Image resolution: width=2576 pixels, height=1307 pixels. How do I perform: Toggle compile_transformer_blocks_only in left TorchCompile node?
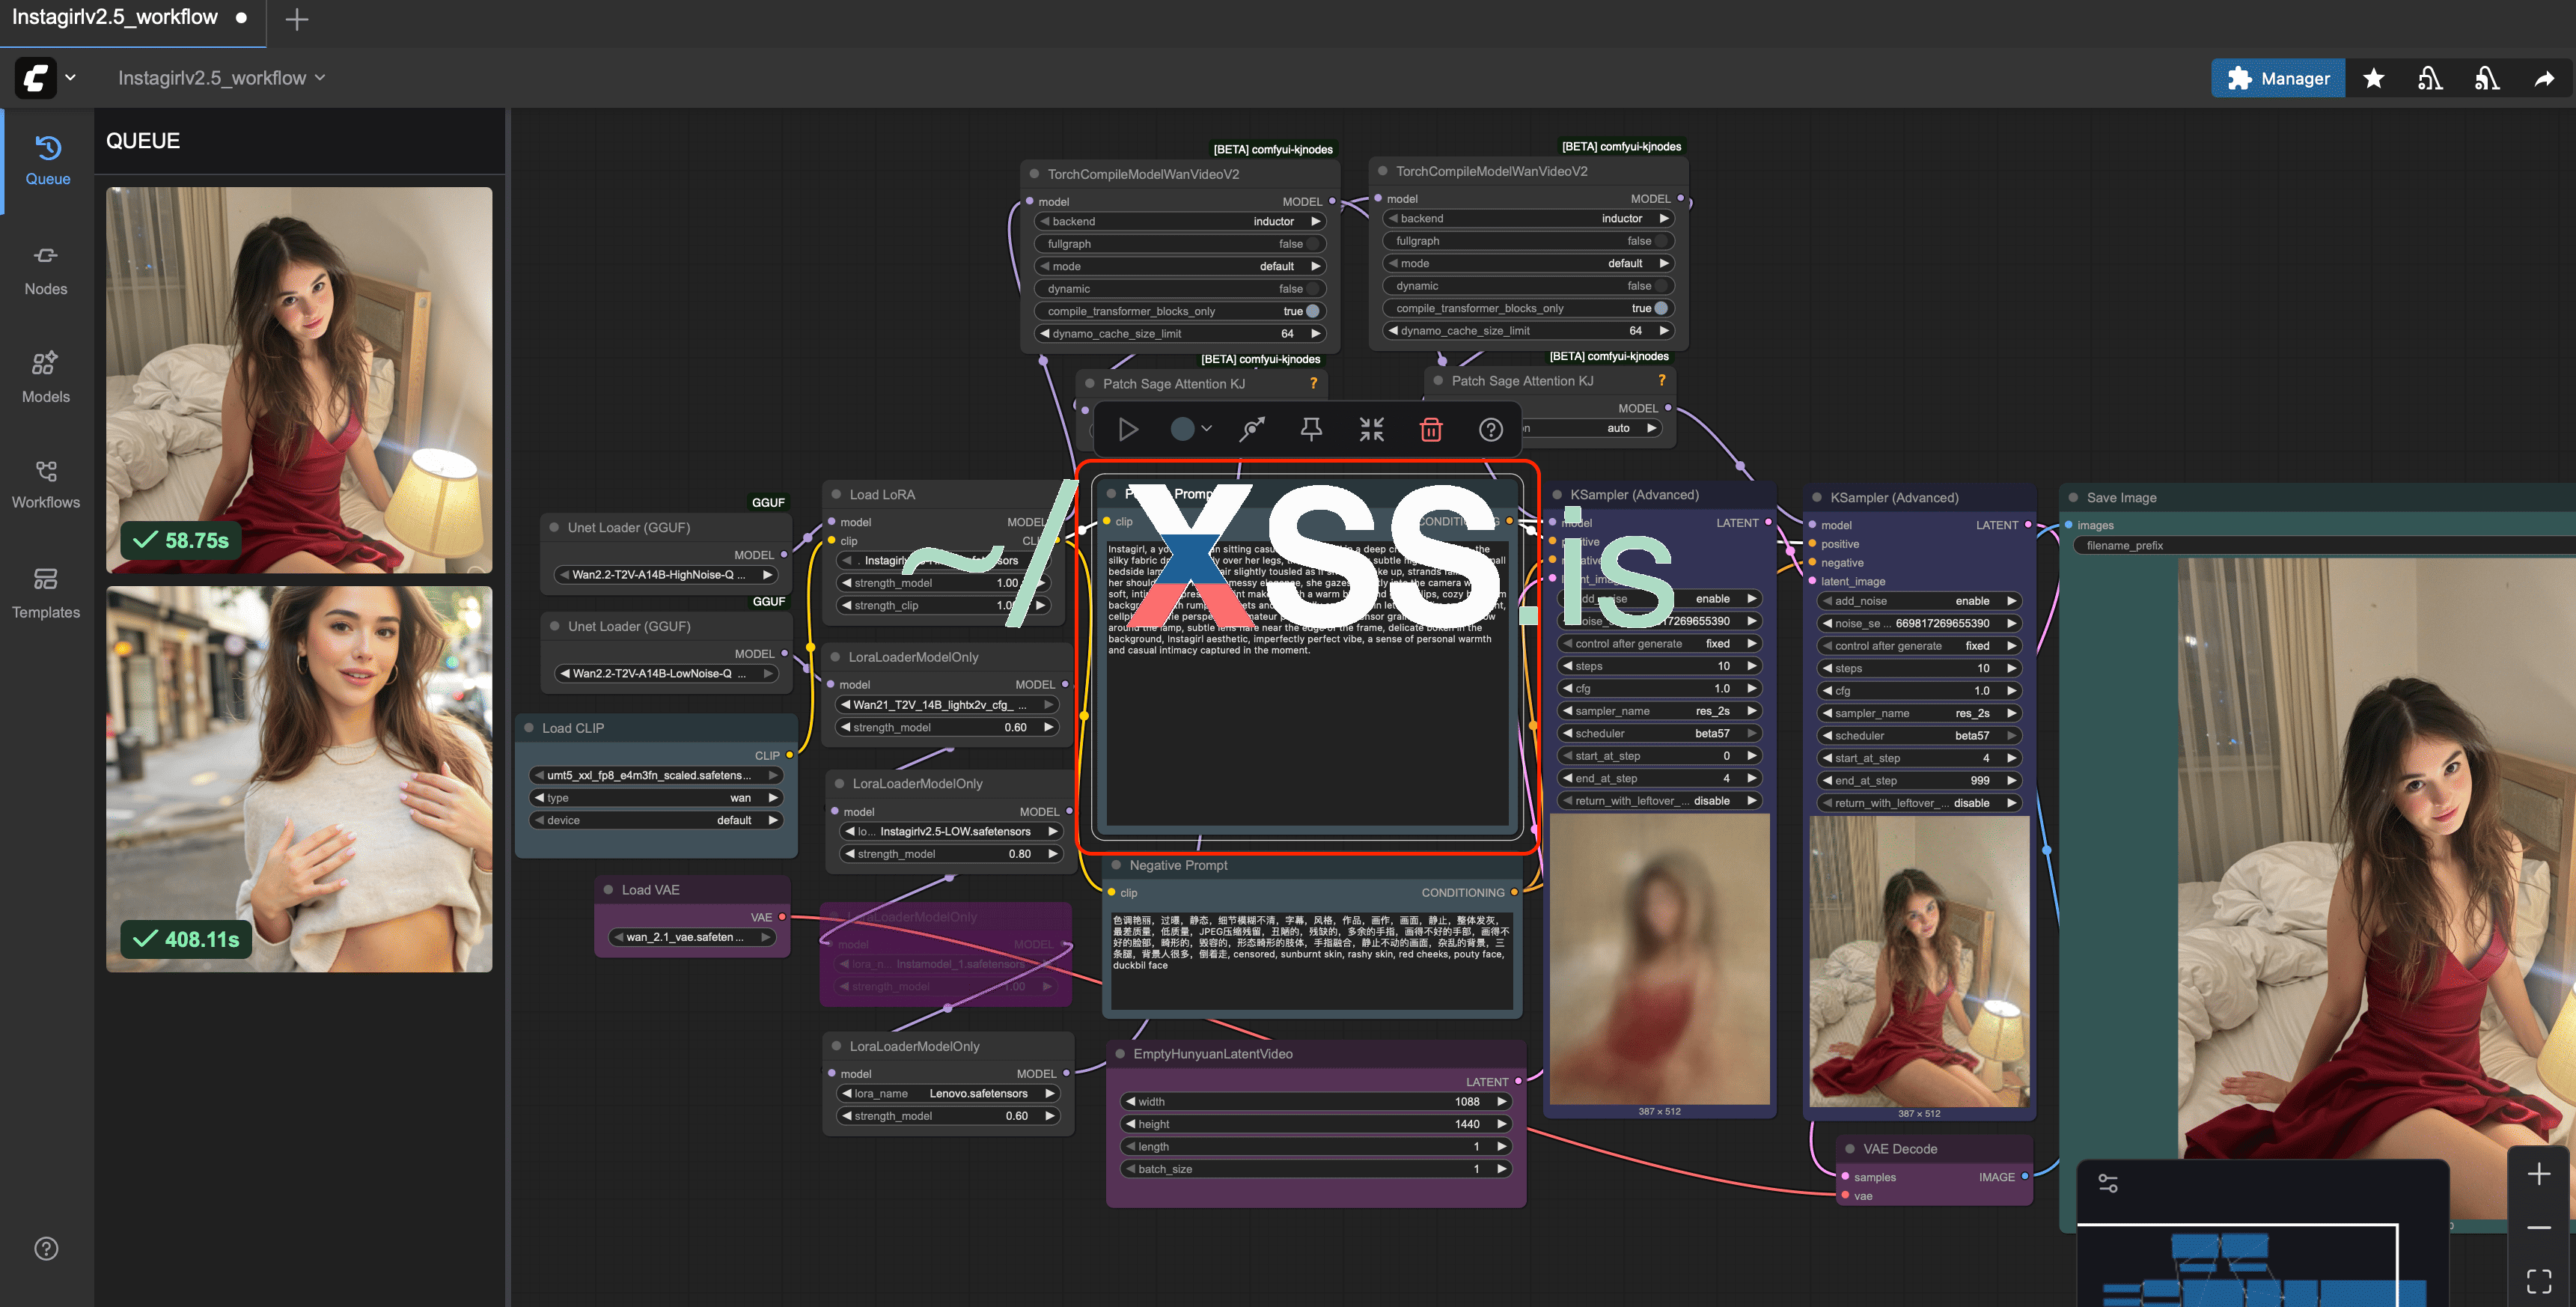pyautogui.click(x=1313, y=311)
